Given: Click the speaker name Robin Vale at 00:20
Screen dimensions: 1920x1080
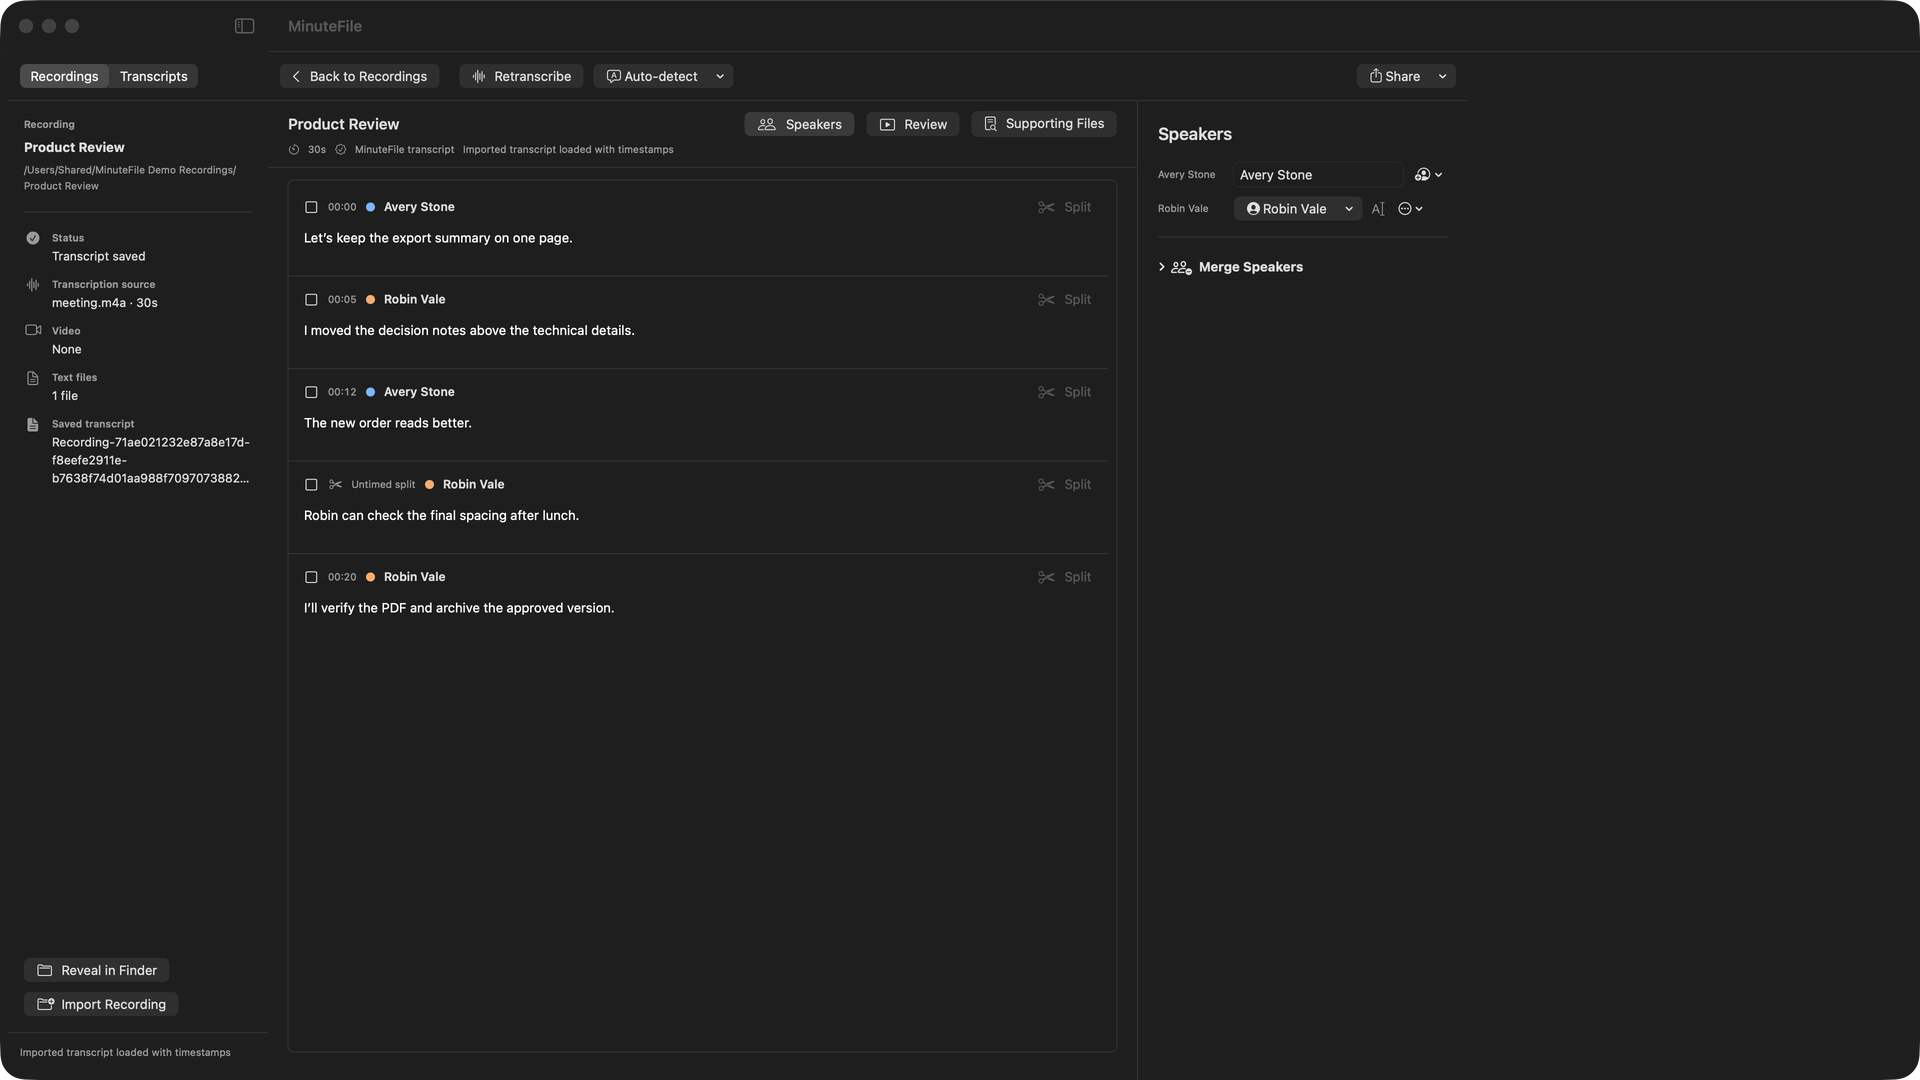Looking at the screenshot, I should (x=415, y=577).
